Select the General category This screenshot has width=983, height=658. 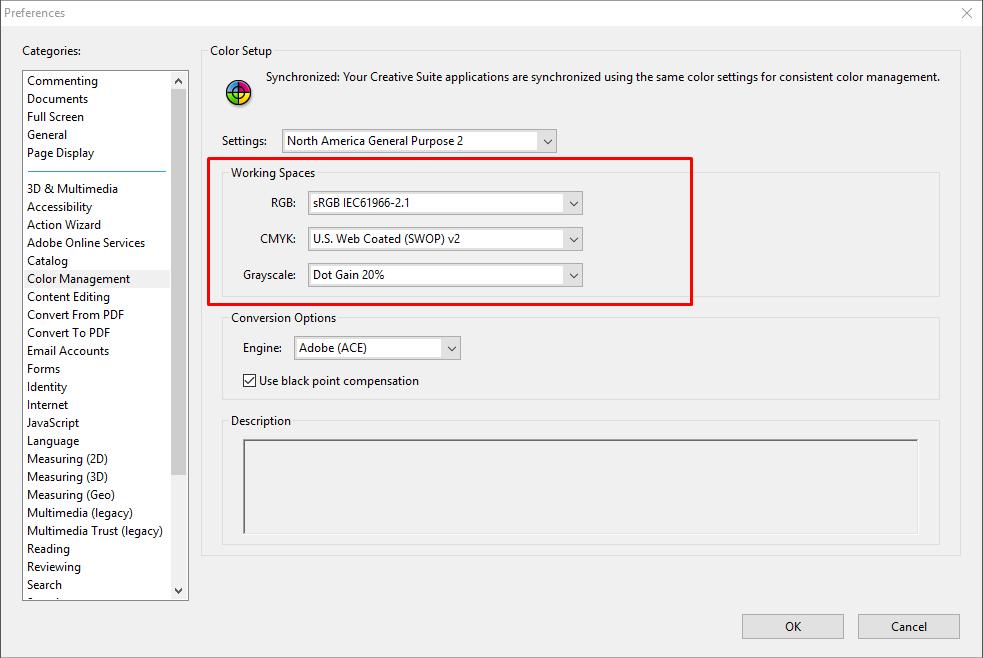[98, 135]
